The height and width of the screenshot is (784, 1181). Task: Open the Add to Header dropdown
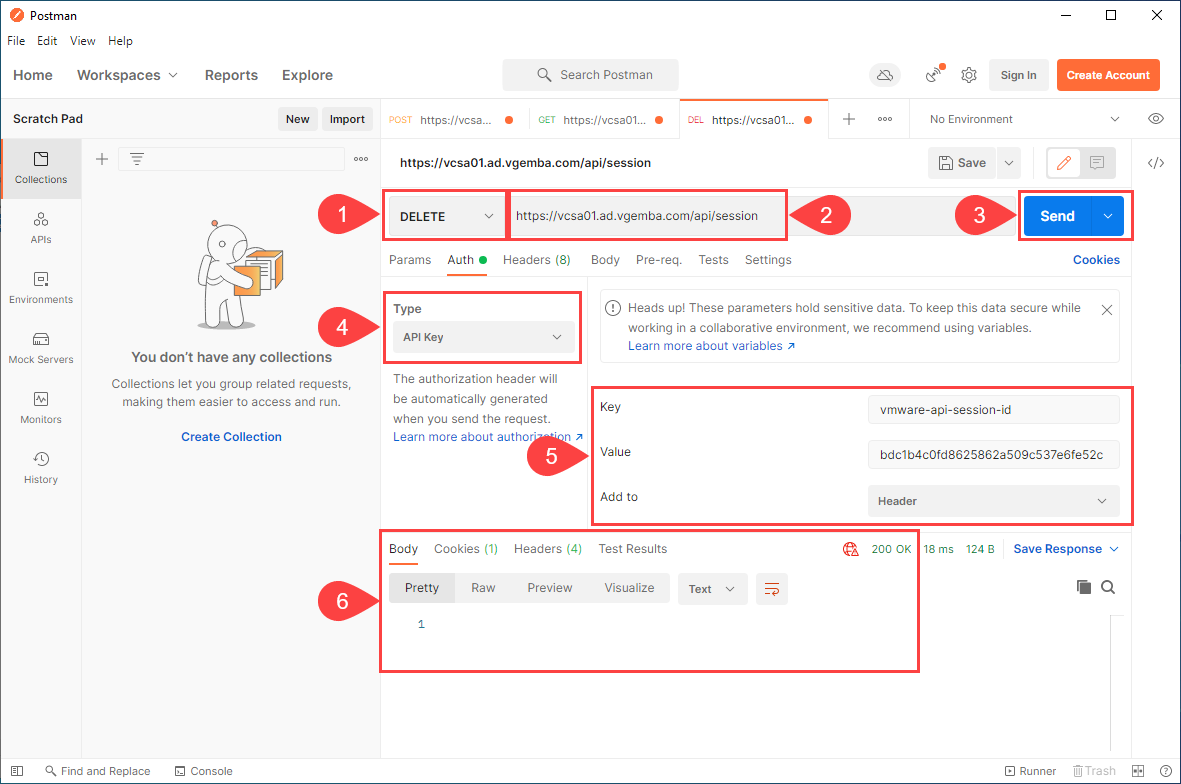tap(993, 501)
